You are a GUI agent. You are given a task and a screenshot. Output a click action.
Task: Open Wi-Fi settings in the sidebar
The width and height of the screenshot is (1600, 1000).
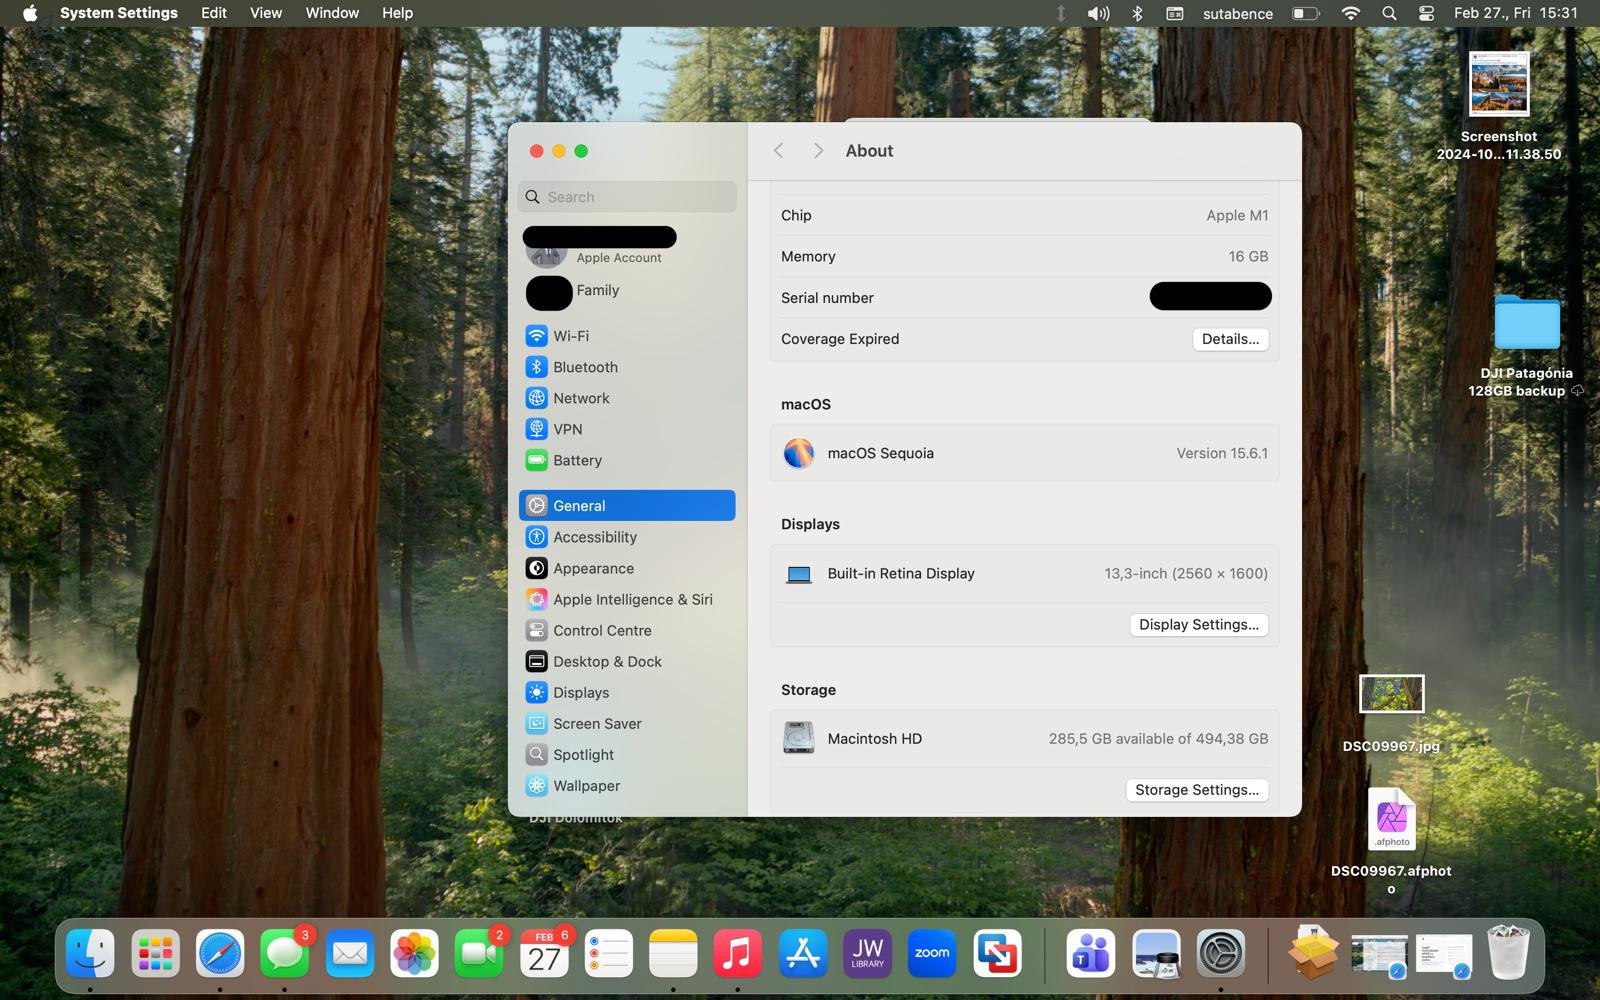click(x=570, y=335)
